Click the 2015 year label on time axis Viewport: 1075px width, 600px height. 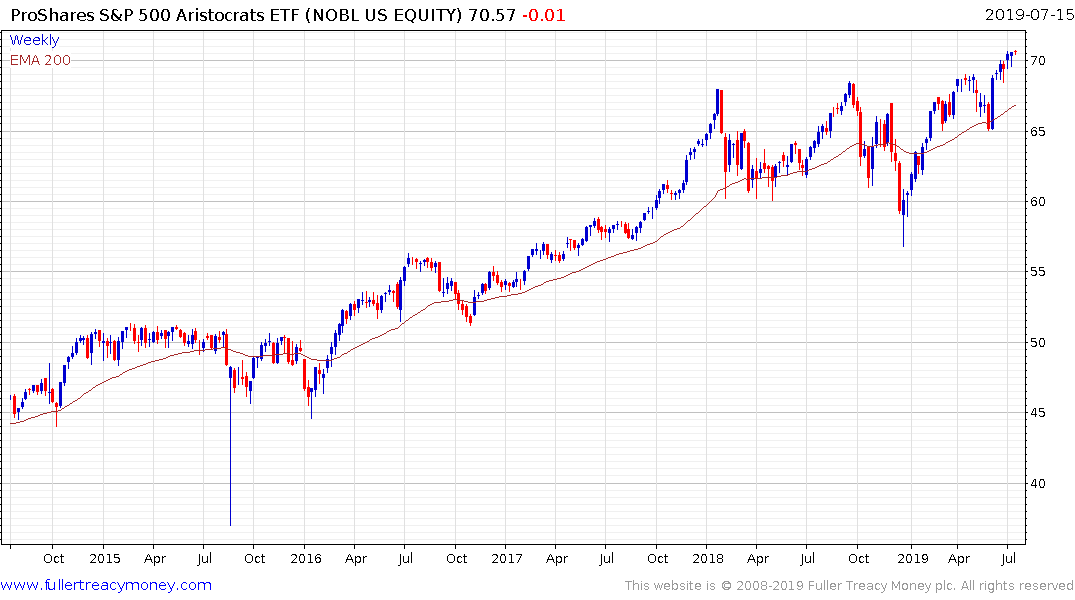pos(105,558)
